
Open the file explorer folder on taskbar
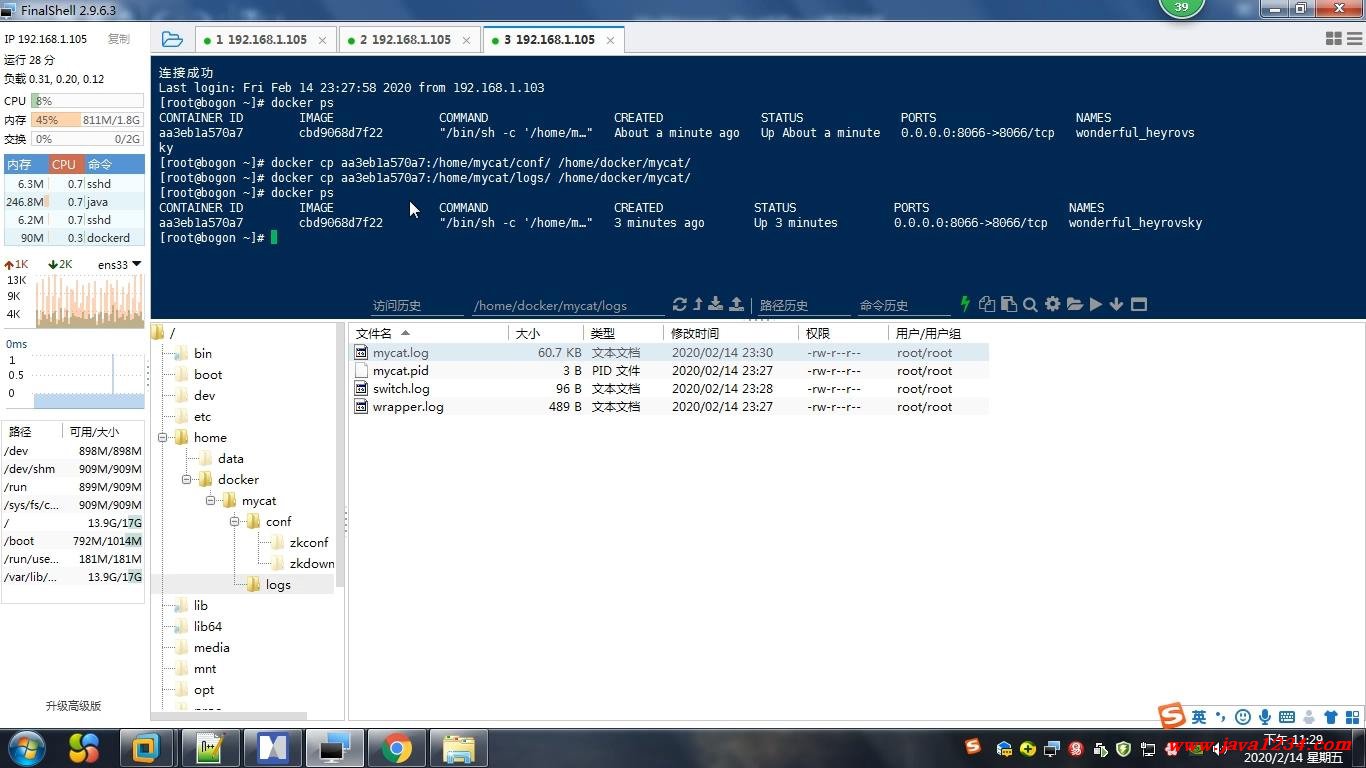click(459, 748)
